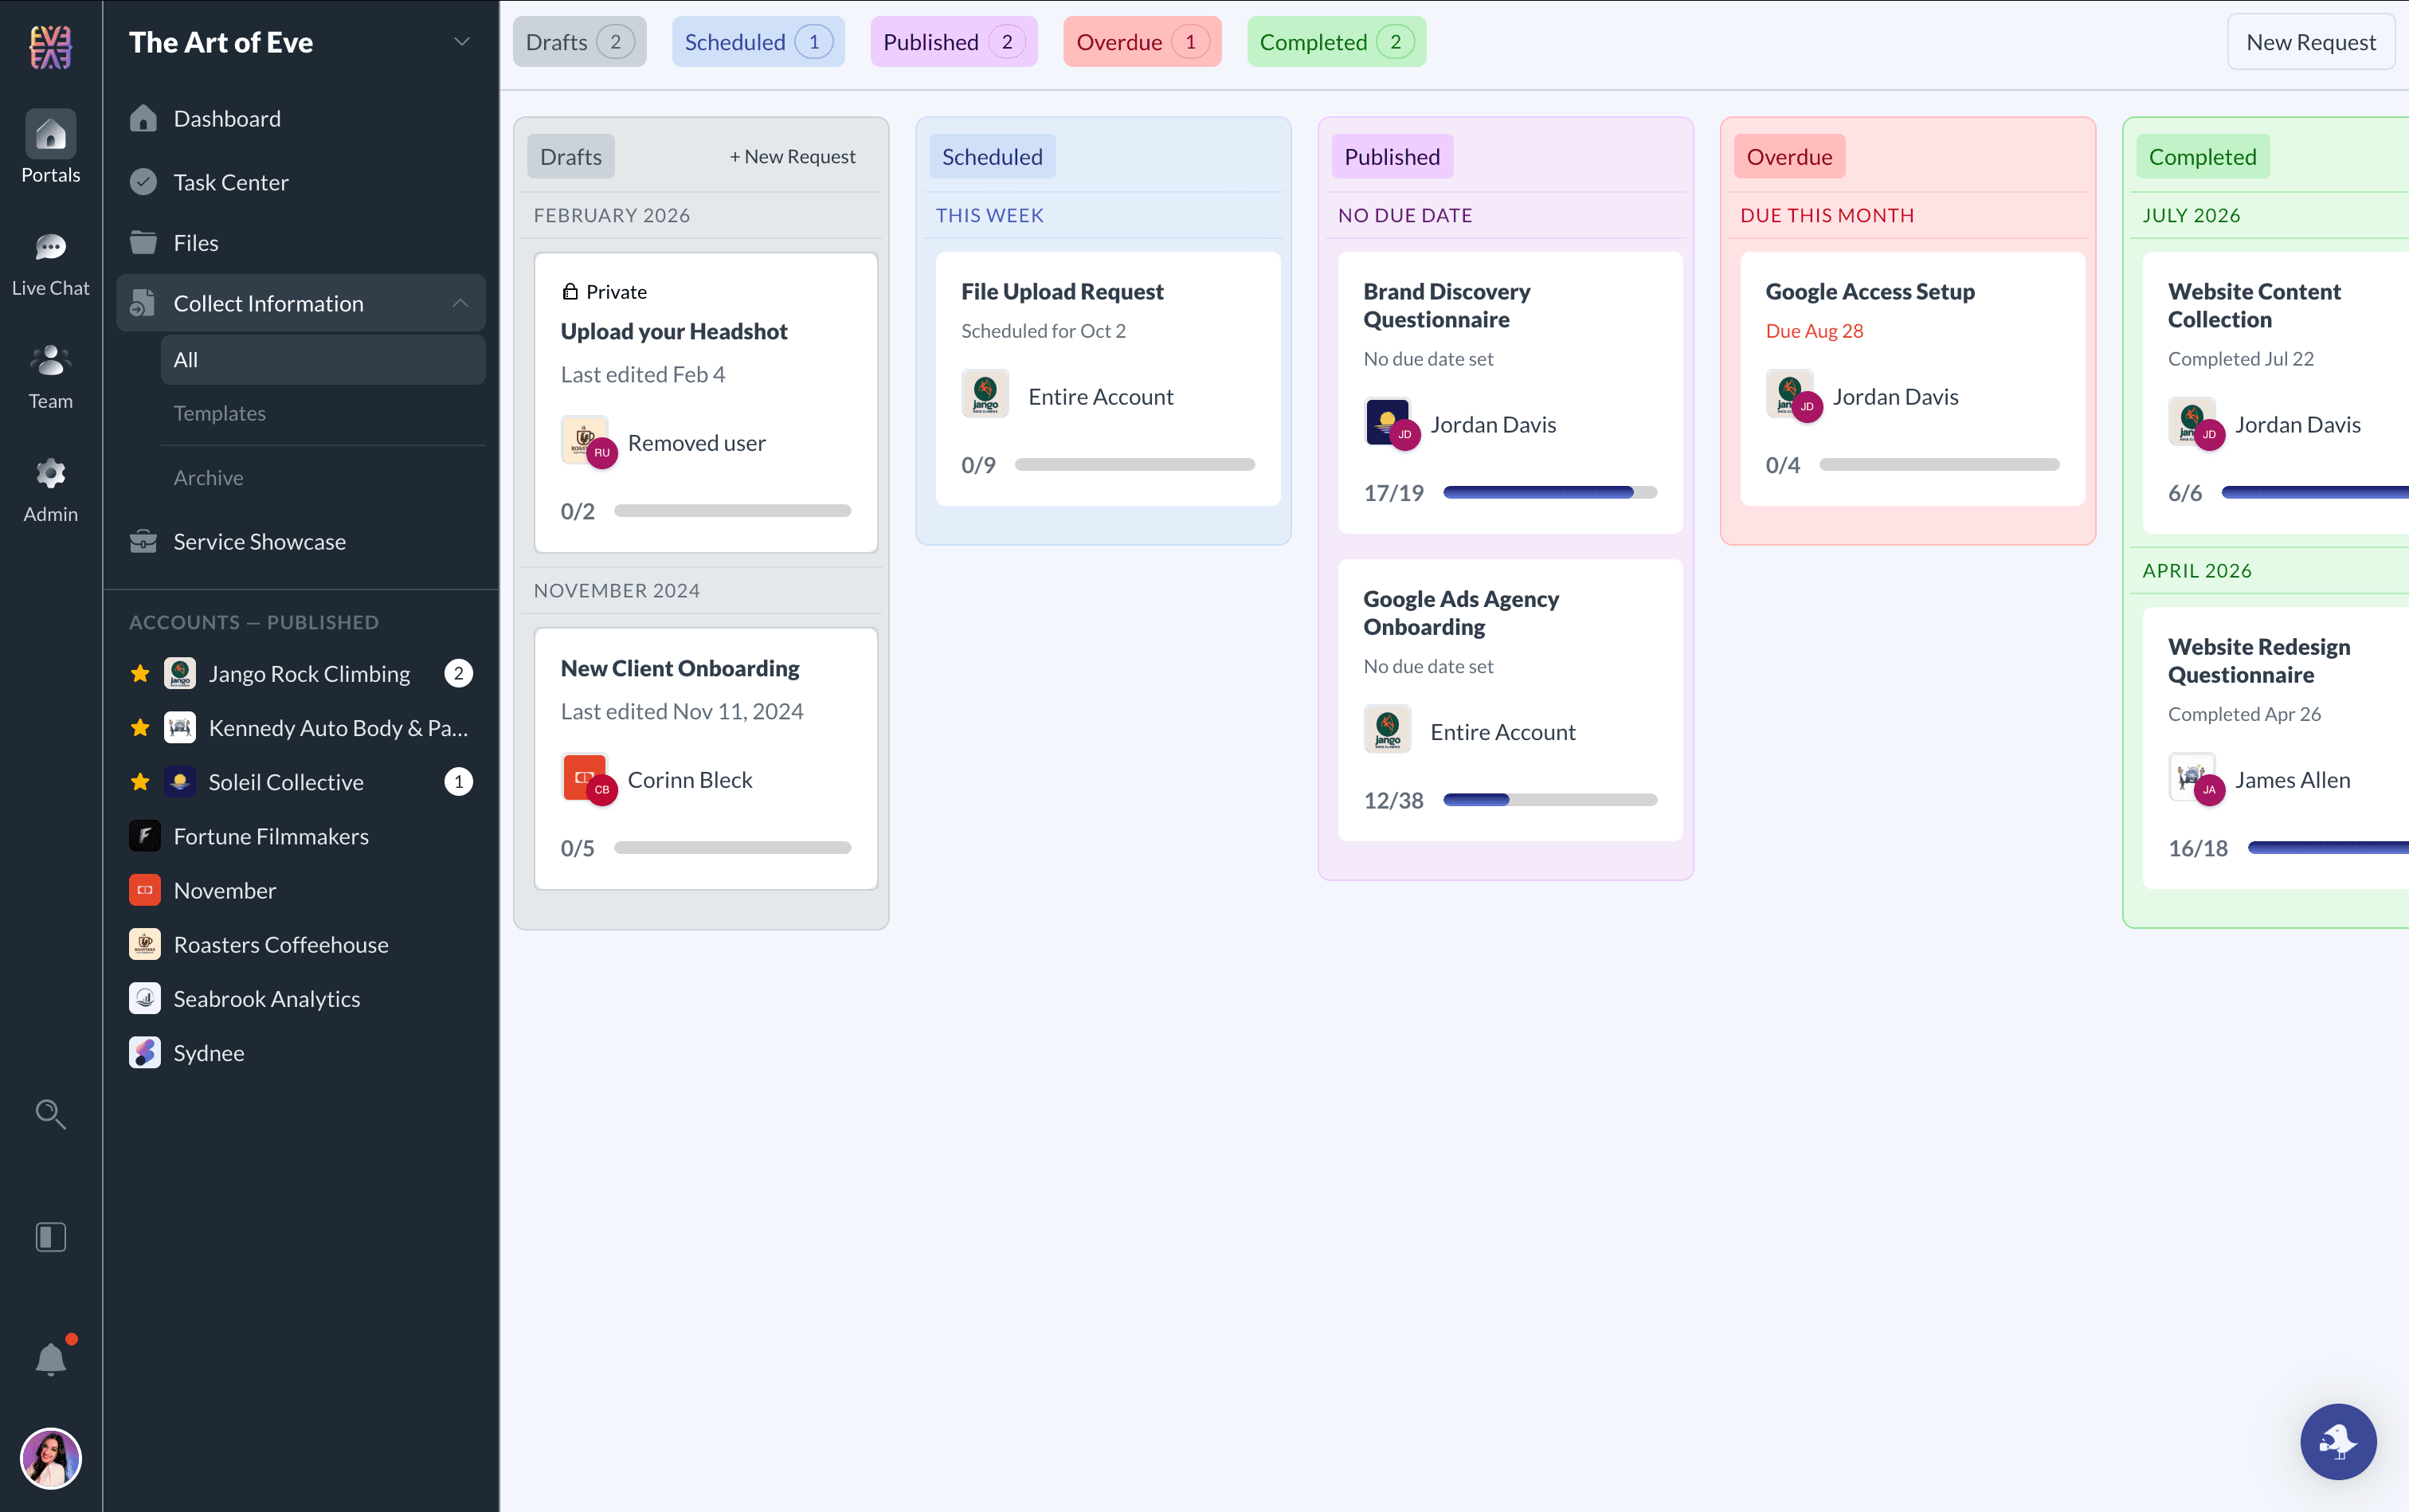Open the Kennedy Auto Body account
The image size is (2409, 1512).
[300, 728]
